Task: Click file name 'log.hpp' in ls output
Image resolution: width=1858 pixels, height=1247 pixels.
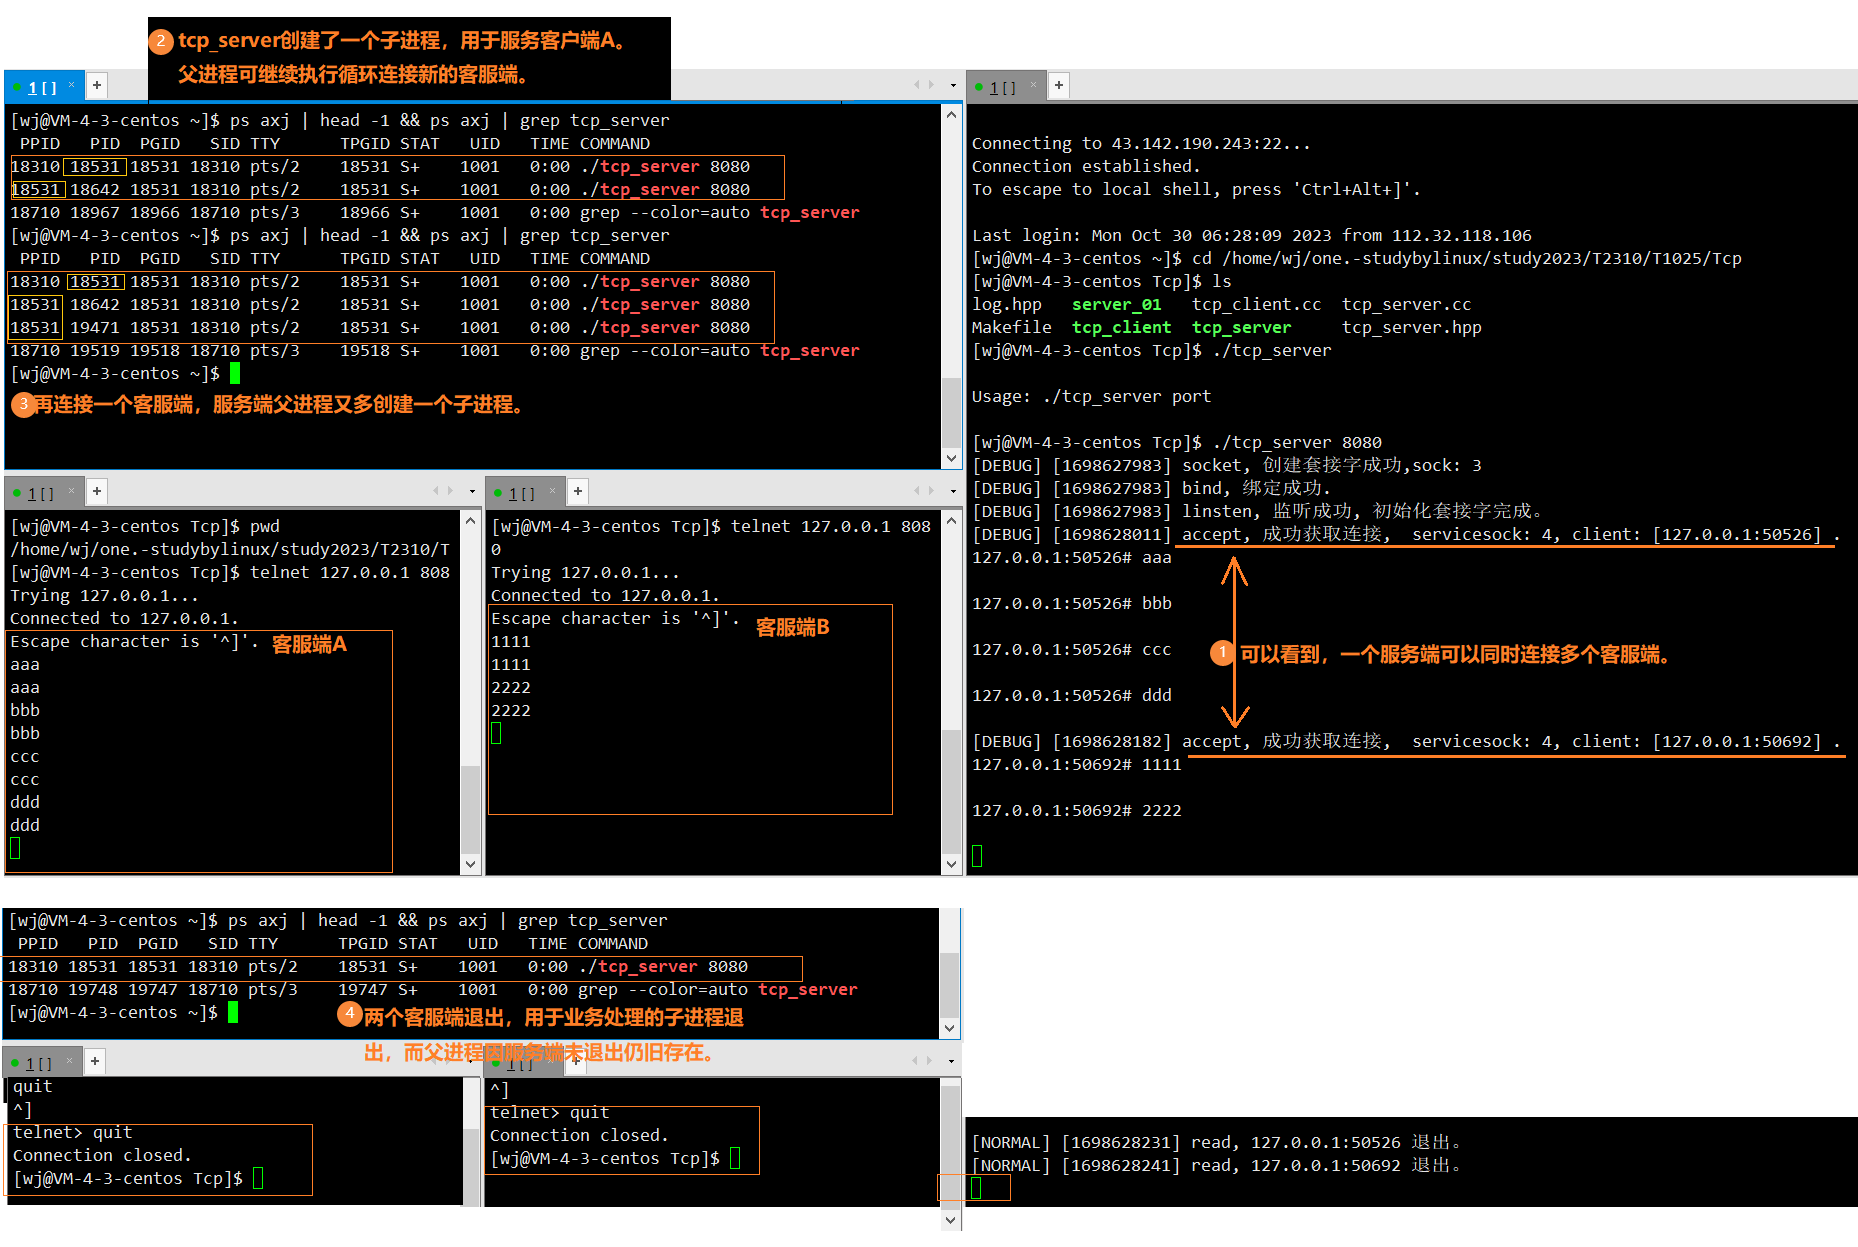Action: tap(1007, 304)
